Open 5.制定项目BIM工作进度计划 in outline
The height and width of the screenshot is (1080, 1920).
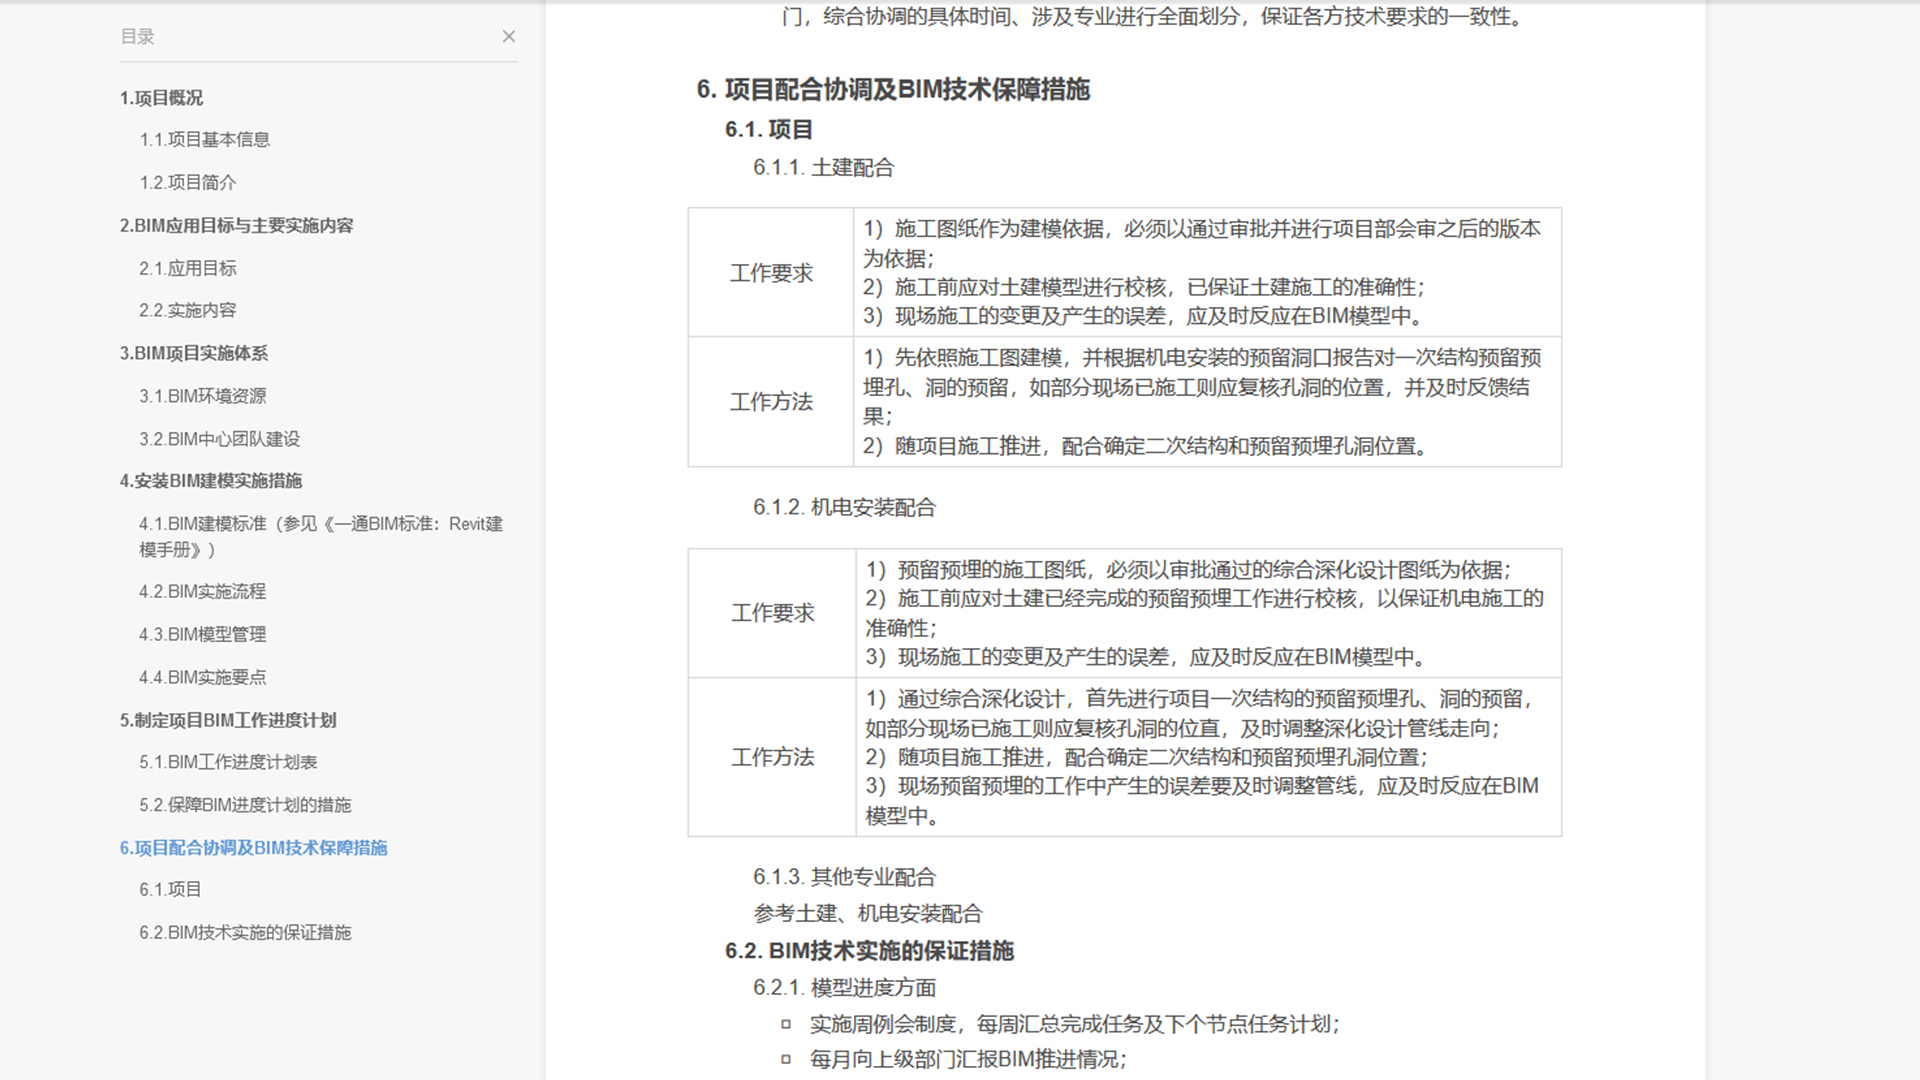click(228, 721)
